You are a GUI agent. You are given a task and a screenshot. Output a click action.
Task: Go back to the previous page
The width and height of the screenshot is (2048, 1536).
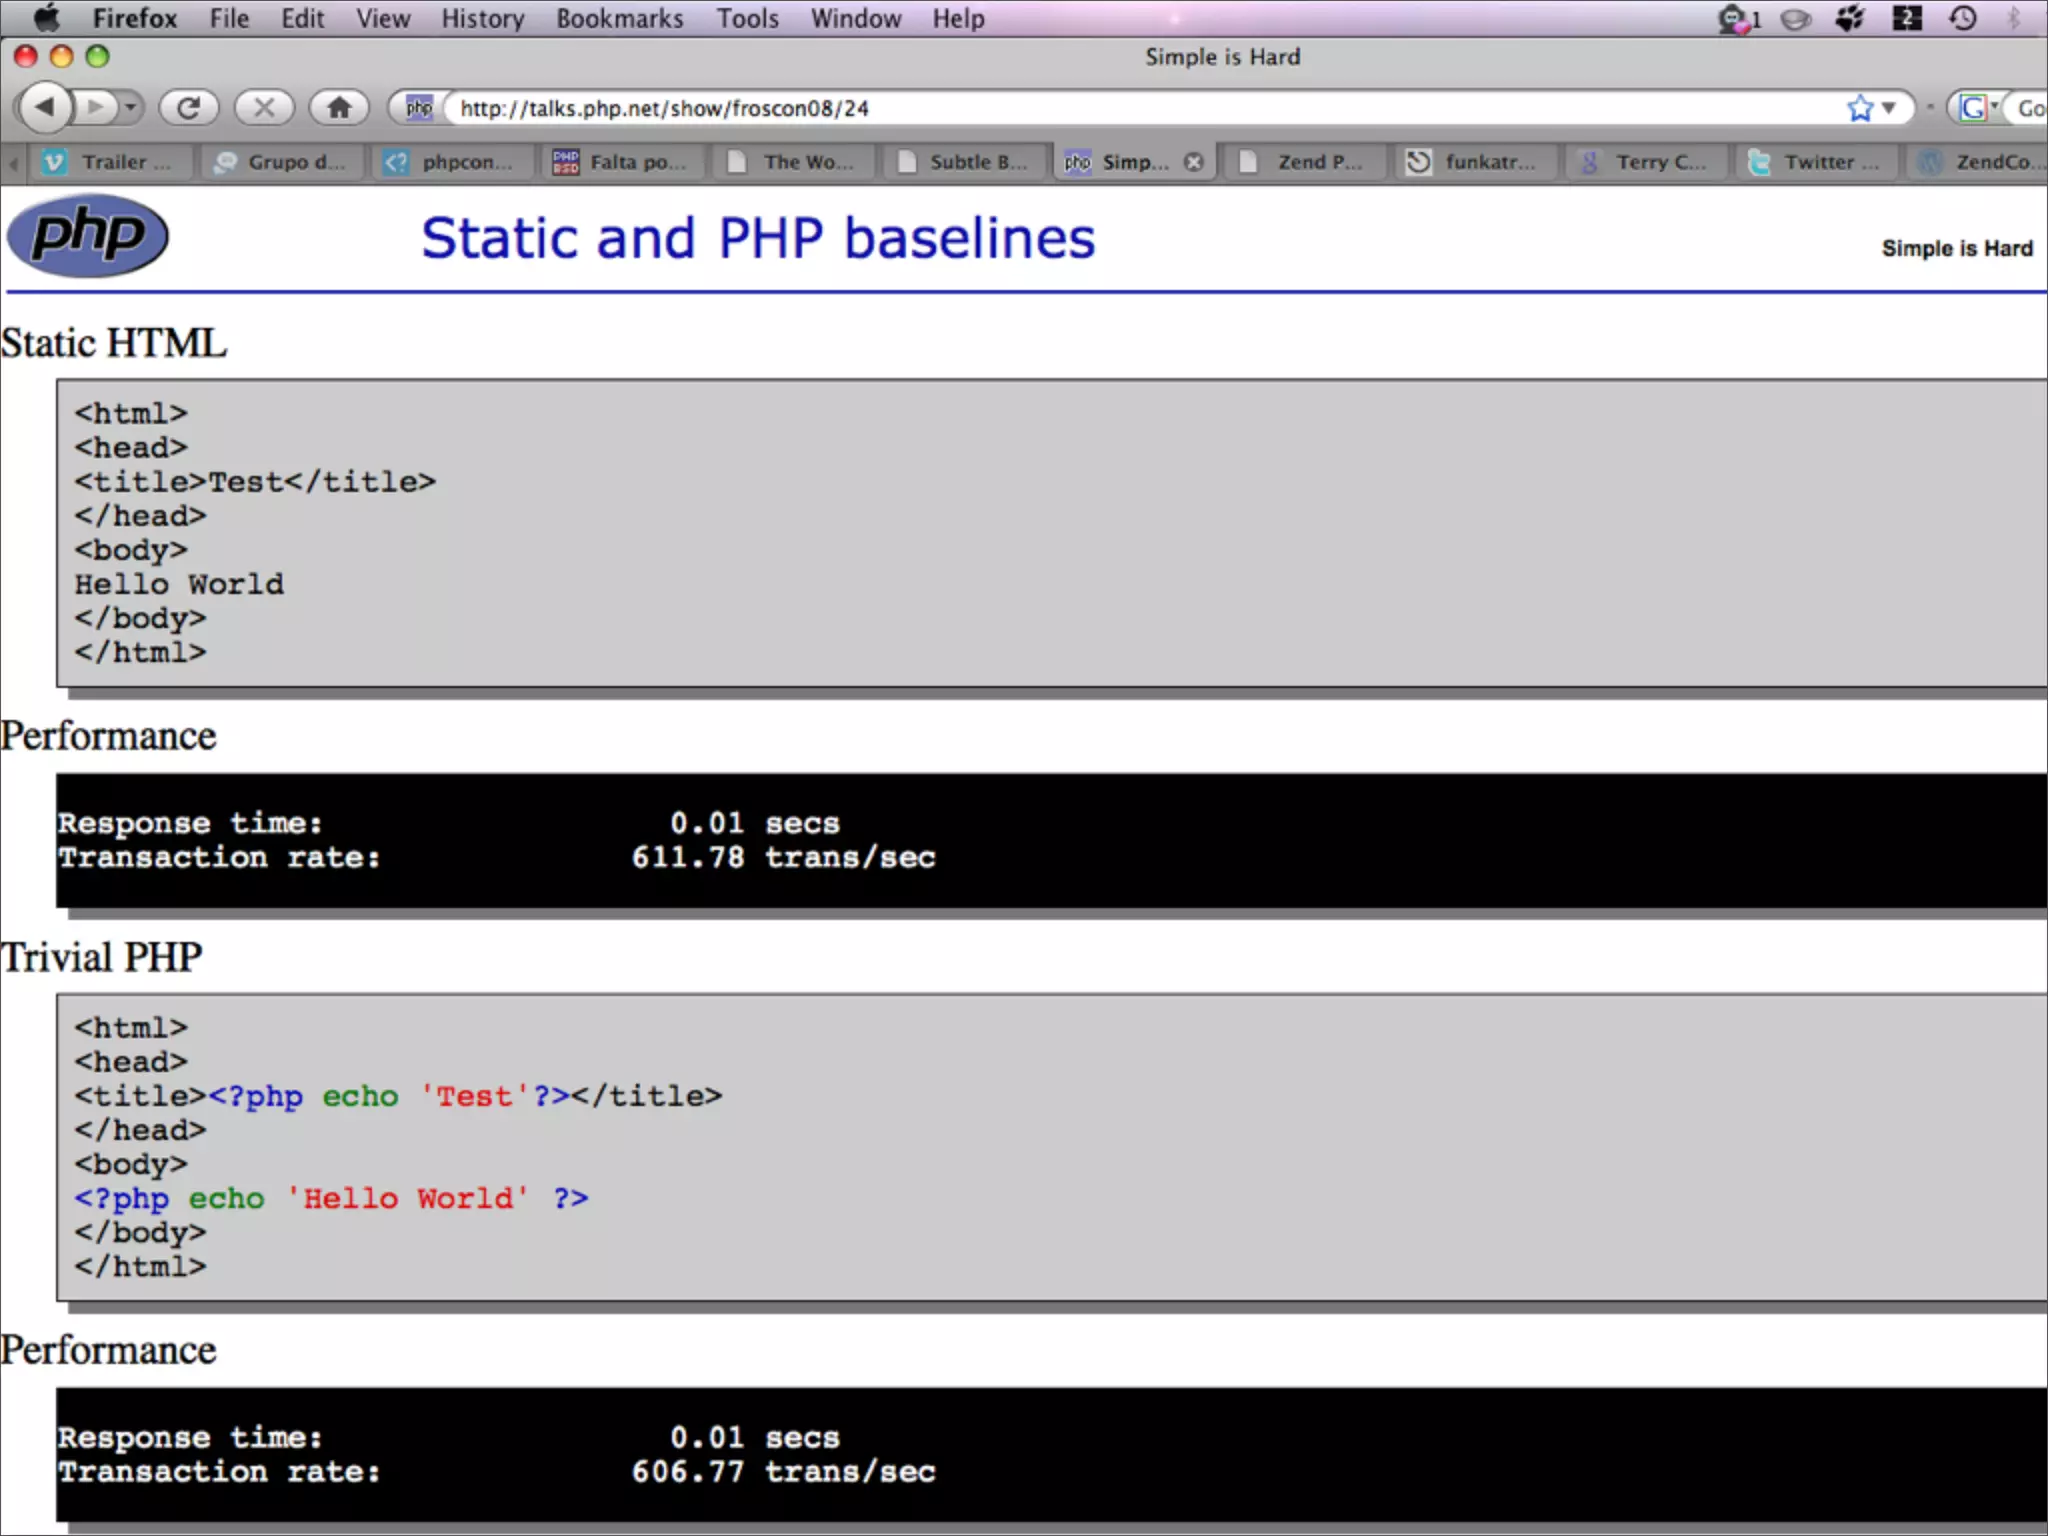click(46, 107)
